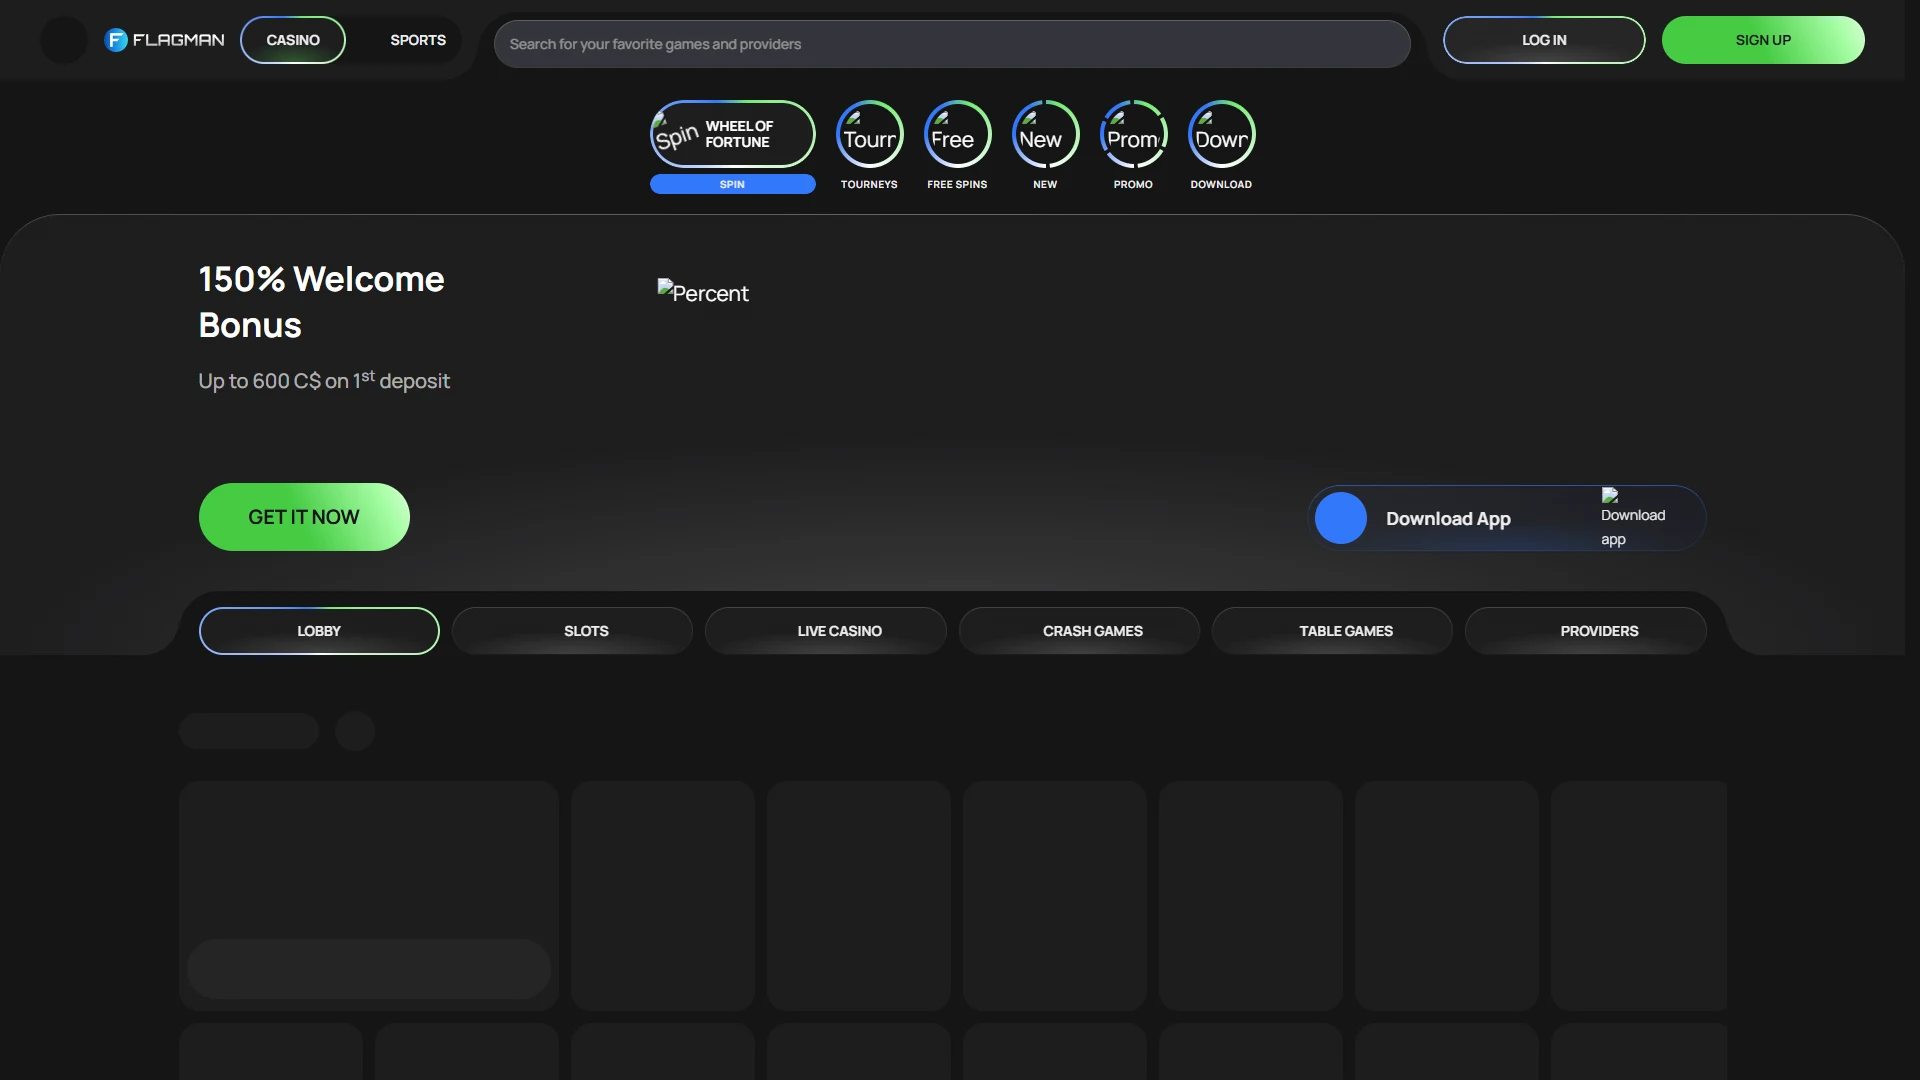The height and width of the screenshot is (1080, 1920).
Task: Click the Get It Now button
Action: [304, 517]
